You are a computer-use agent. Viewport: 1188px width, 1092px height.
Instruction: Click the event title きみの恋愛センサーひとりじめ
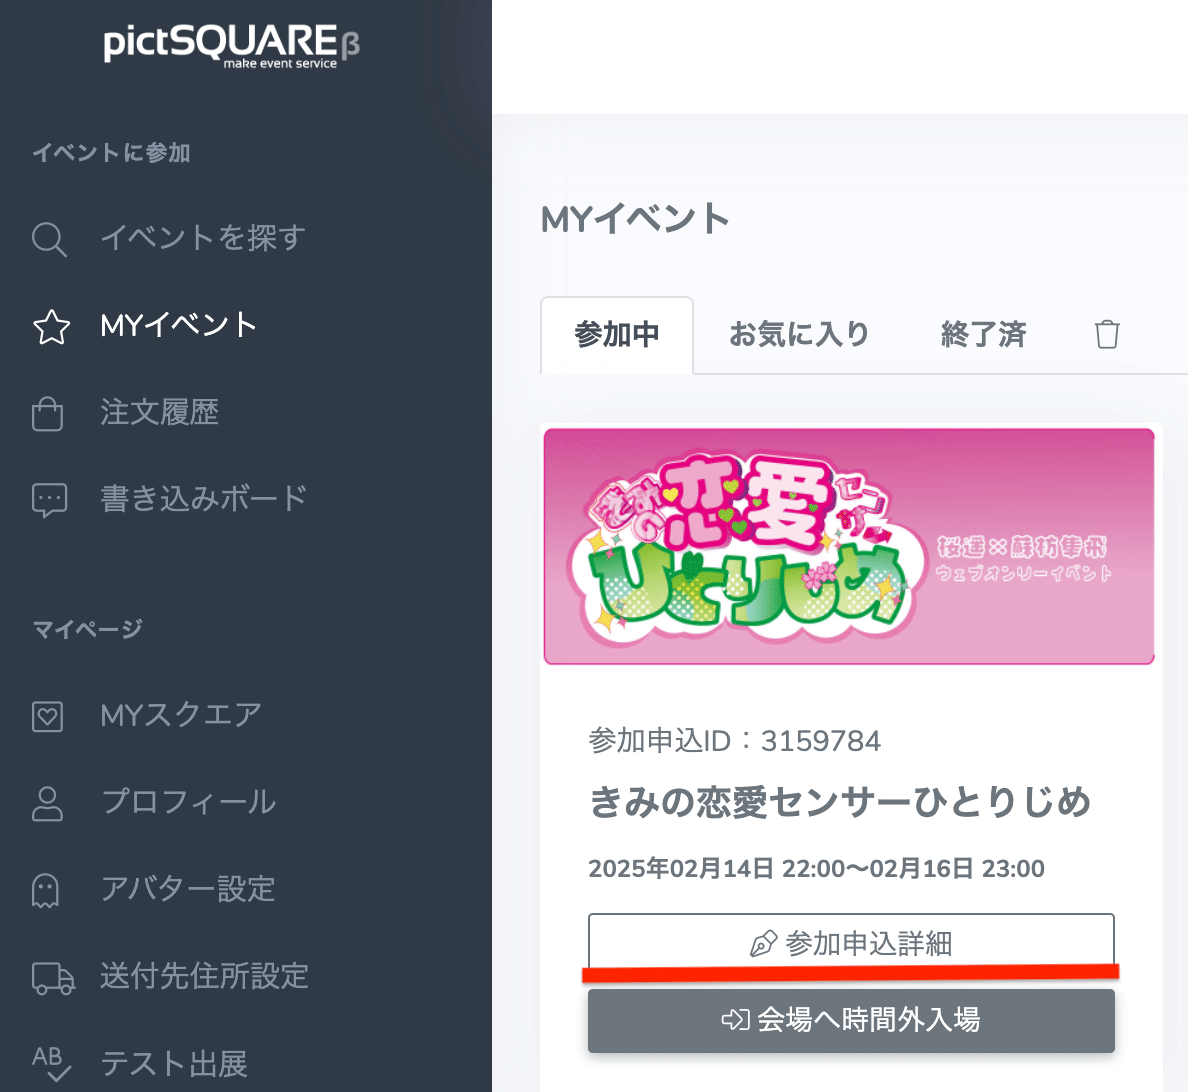click(x=840, y=802)
